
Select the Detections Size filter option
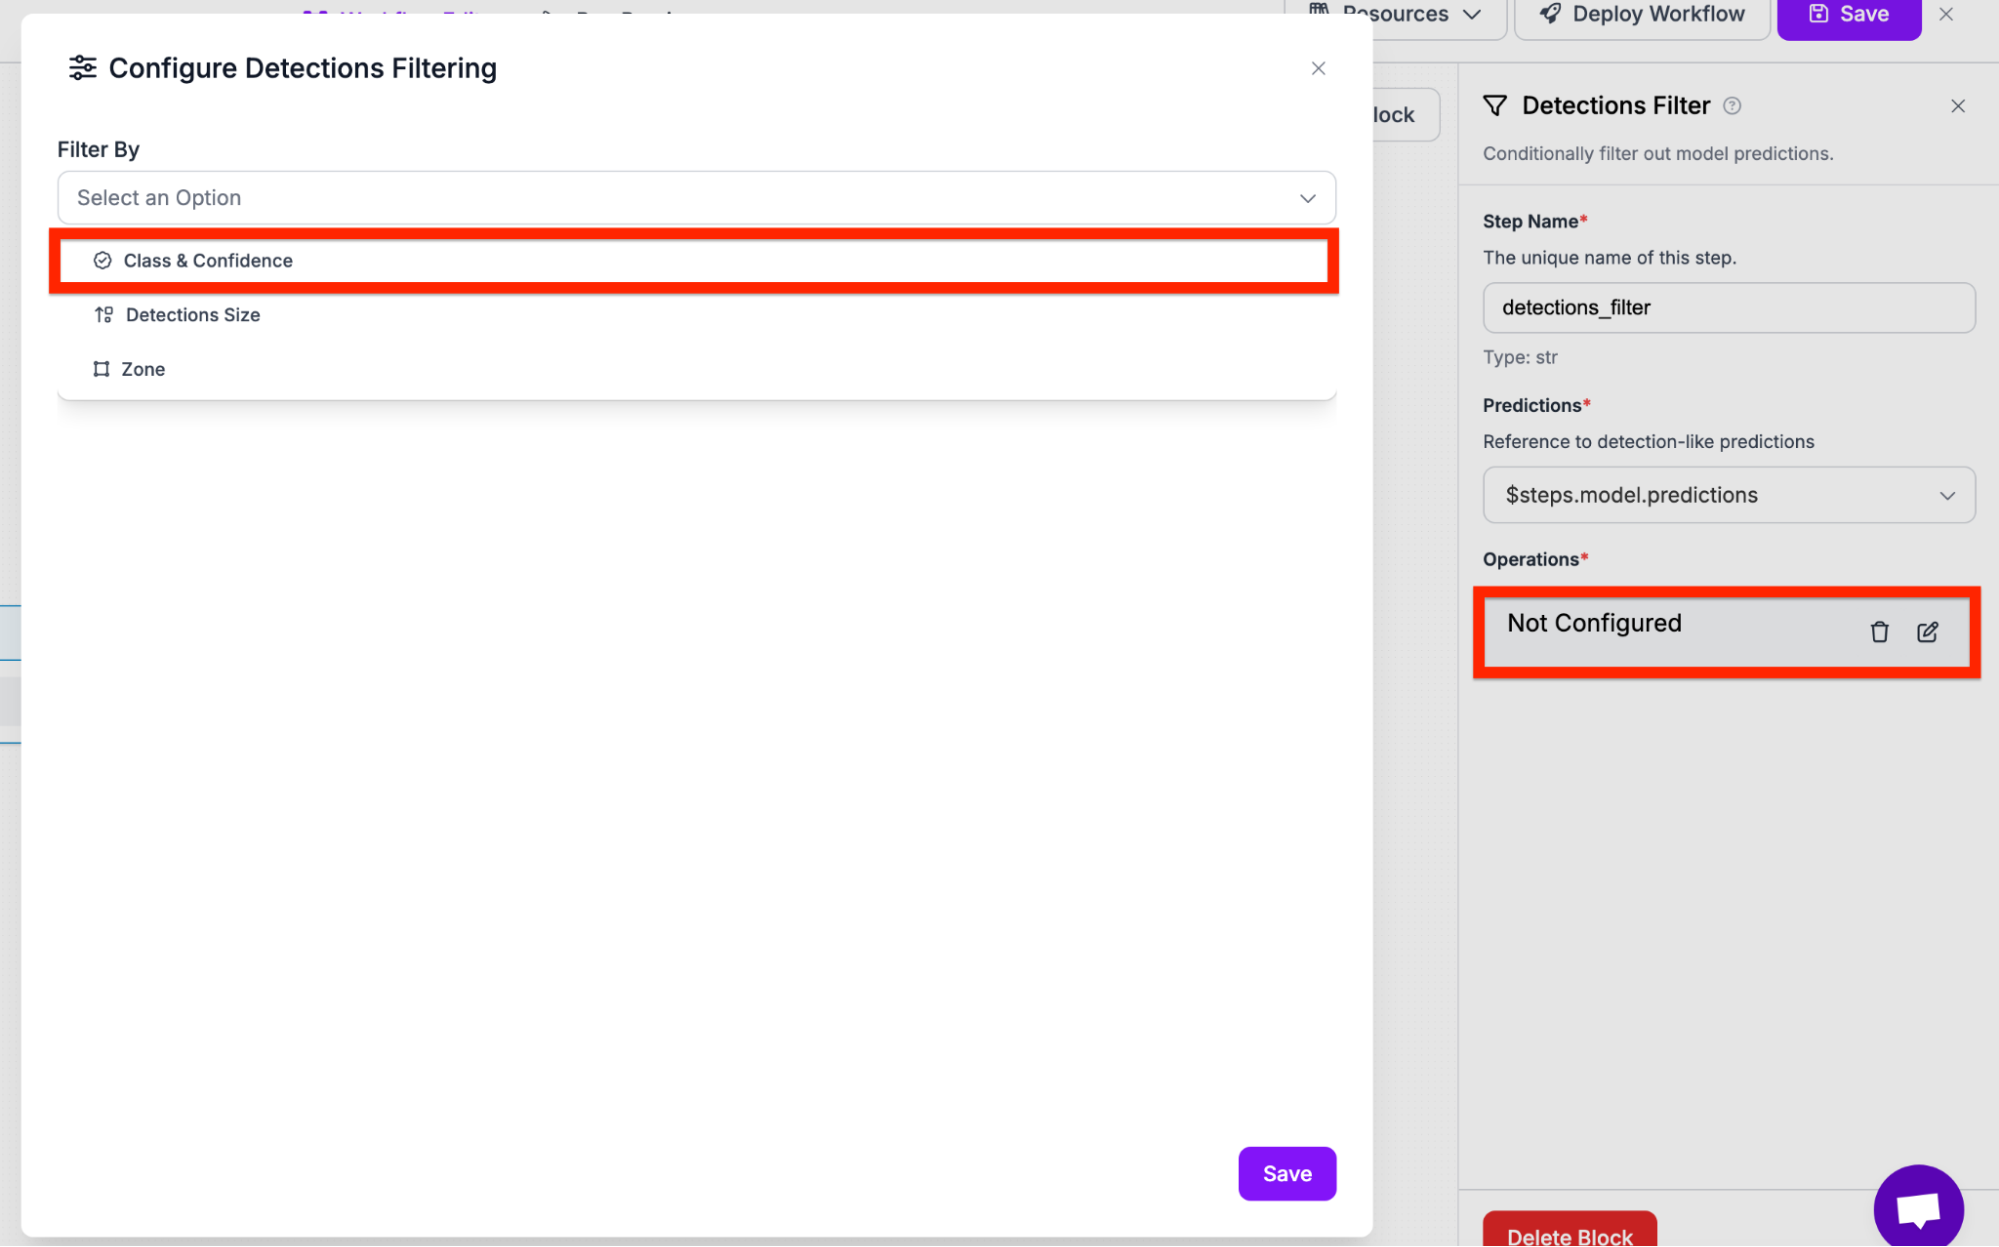pos(193,315)
